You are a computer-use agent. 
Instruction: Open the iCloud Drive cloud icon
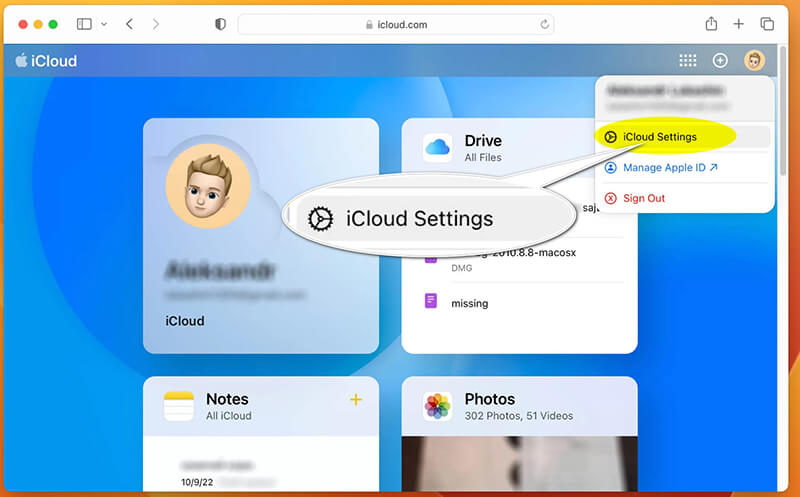click(x=437, y=147)
